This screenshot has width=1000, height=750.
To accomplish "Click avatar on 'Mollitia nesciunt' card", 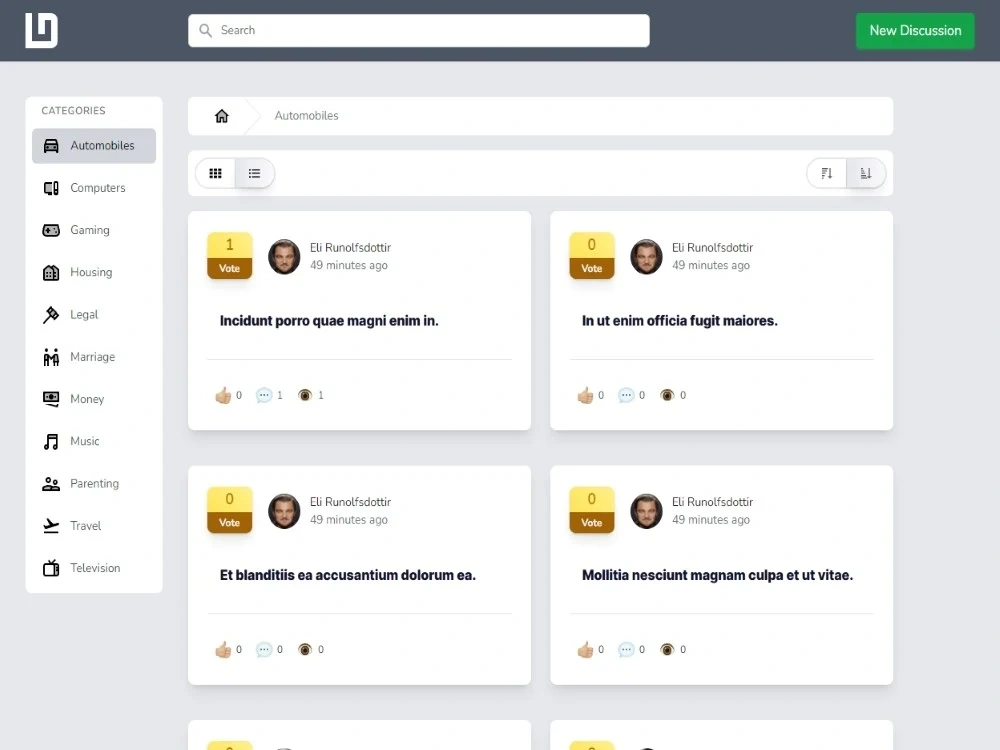I will (x=646, y=511).
